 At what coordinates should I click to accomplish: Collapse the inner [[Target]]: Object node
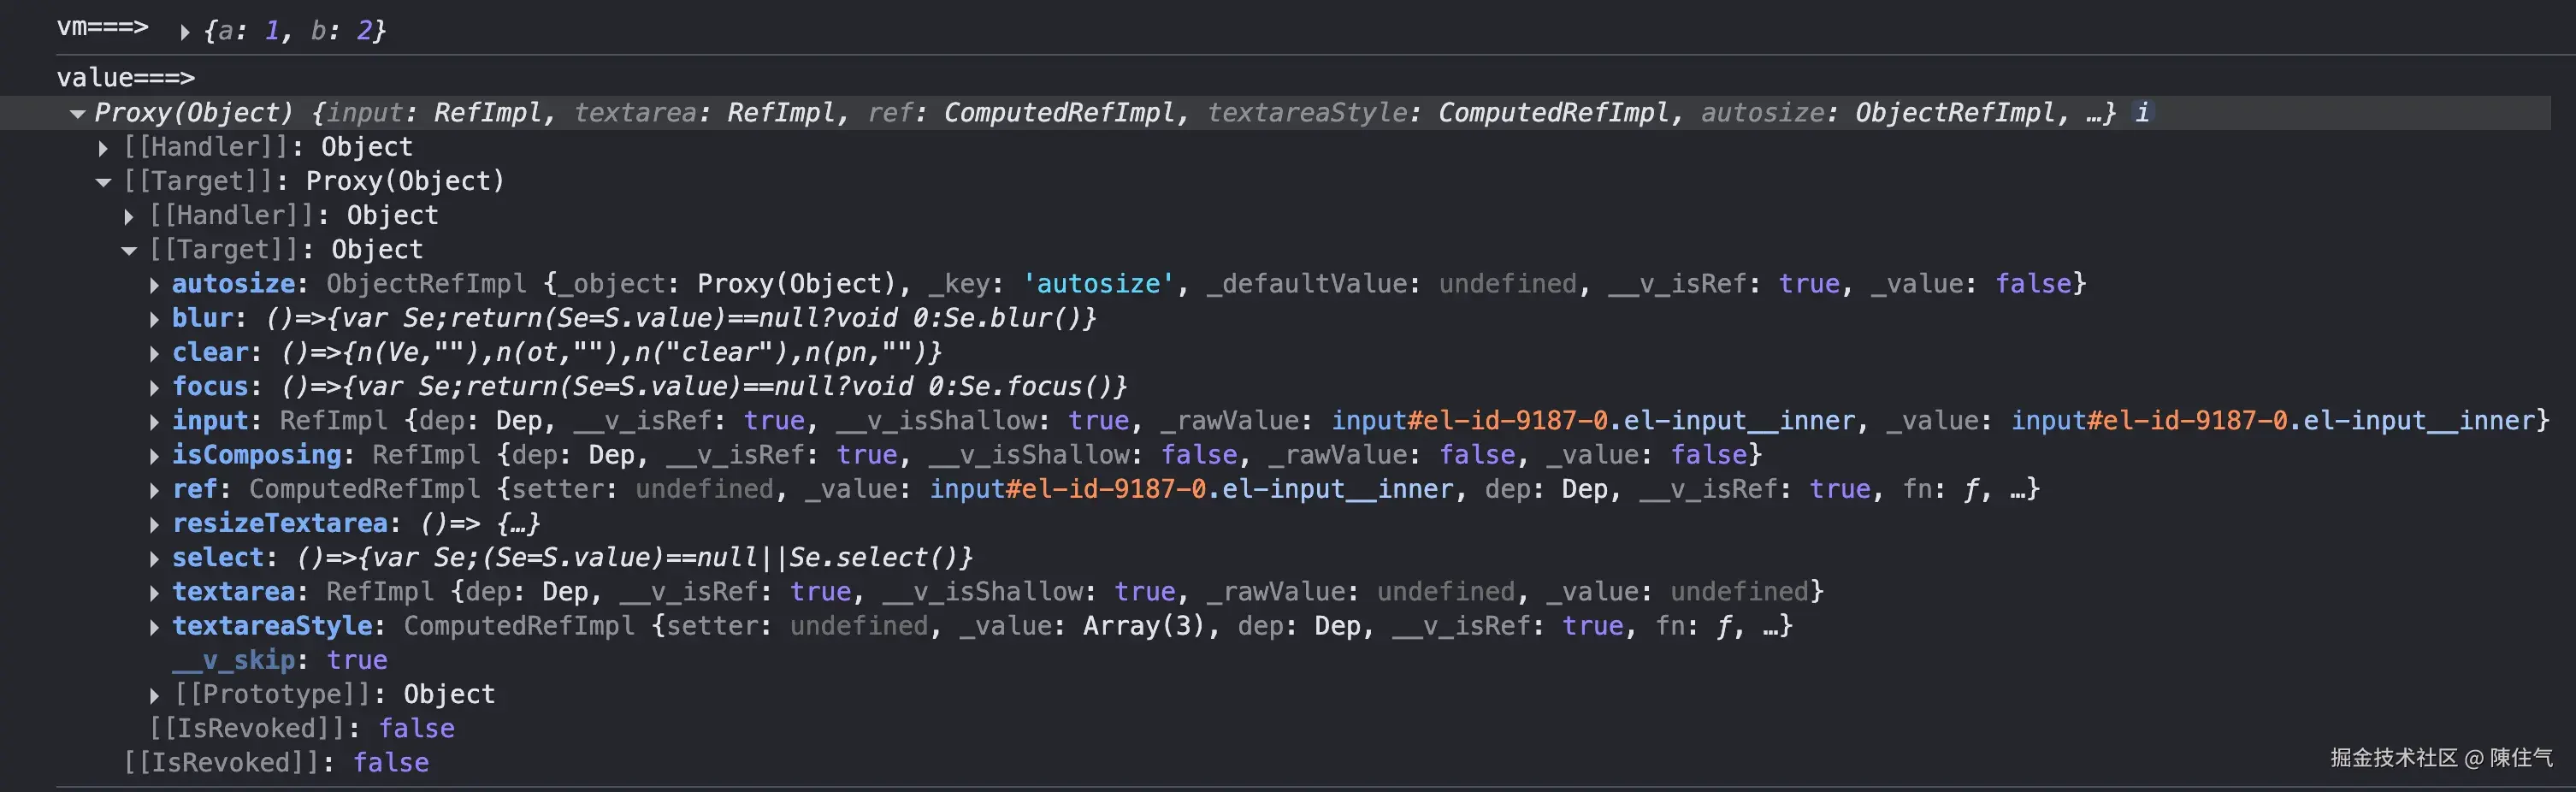point(130,250)
